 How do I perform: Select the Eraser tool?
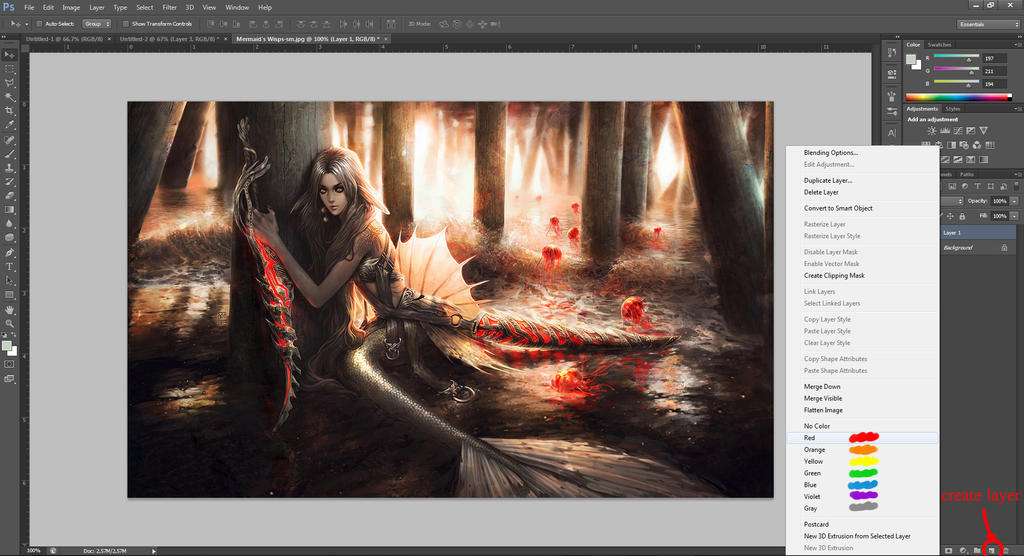tap(9, 195)
